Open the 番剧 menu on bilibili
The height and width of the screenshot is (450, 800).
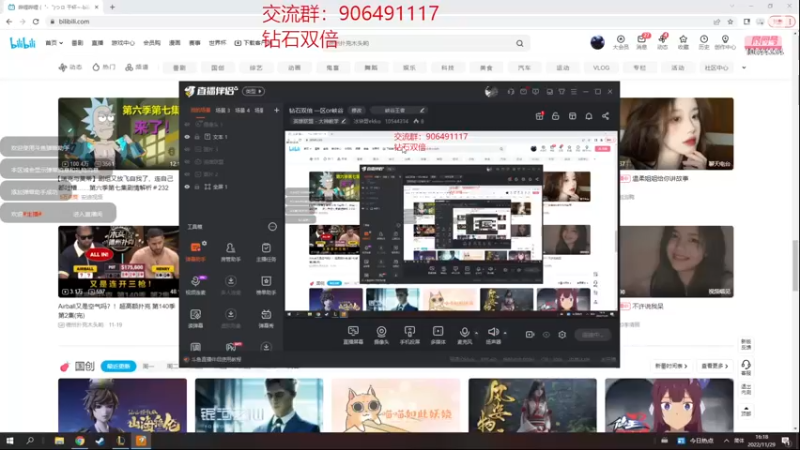77,43
